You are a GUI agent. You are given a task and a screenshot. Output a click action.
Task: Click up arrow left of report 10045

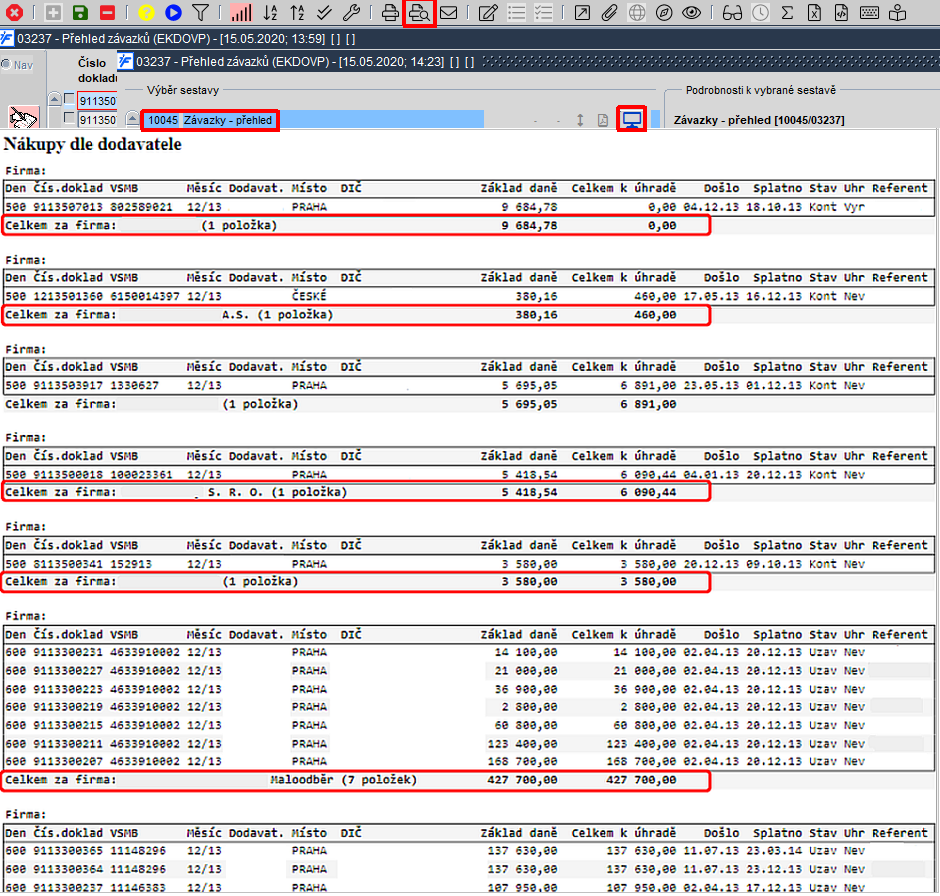132,119
